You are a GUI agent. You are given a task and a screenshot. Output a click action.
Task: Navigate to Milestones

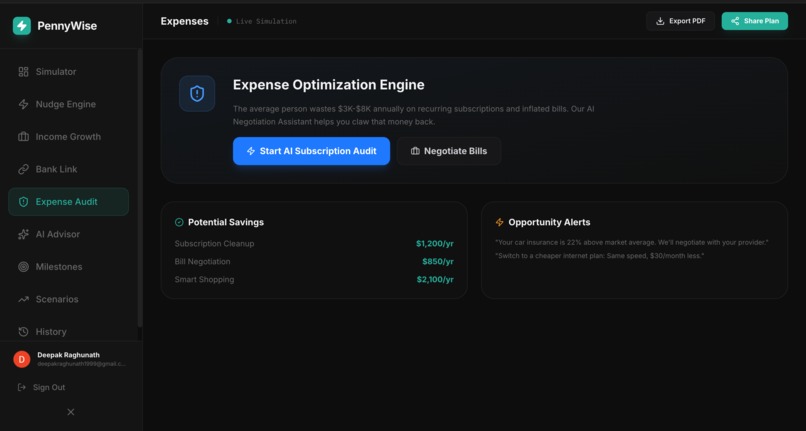pyautogui.click(x=68, y=267)
